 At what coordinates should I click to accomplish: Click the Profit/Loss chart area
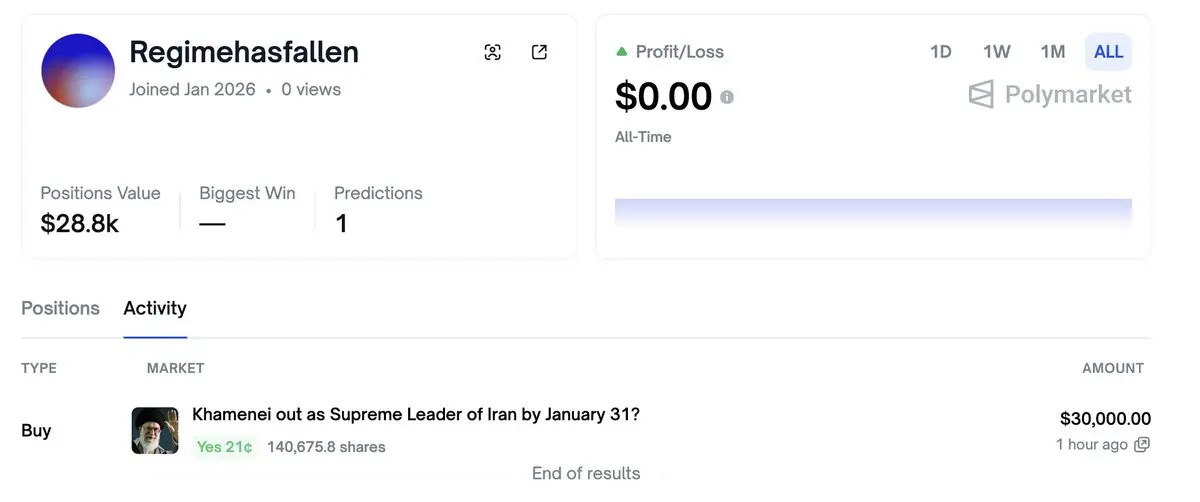pyautogui.click(x=872, y=212)
